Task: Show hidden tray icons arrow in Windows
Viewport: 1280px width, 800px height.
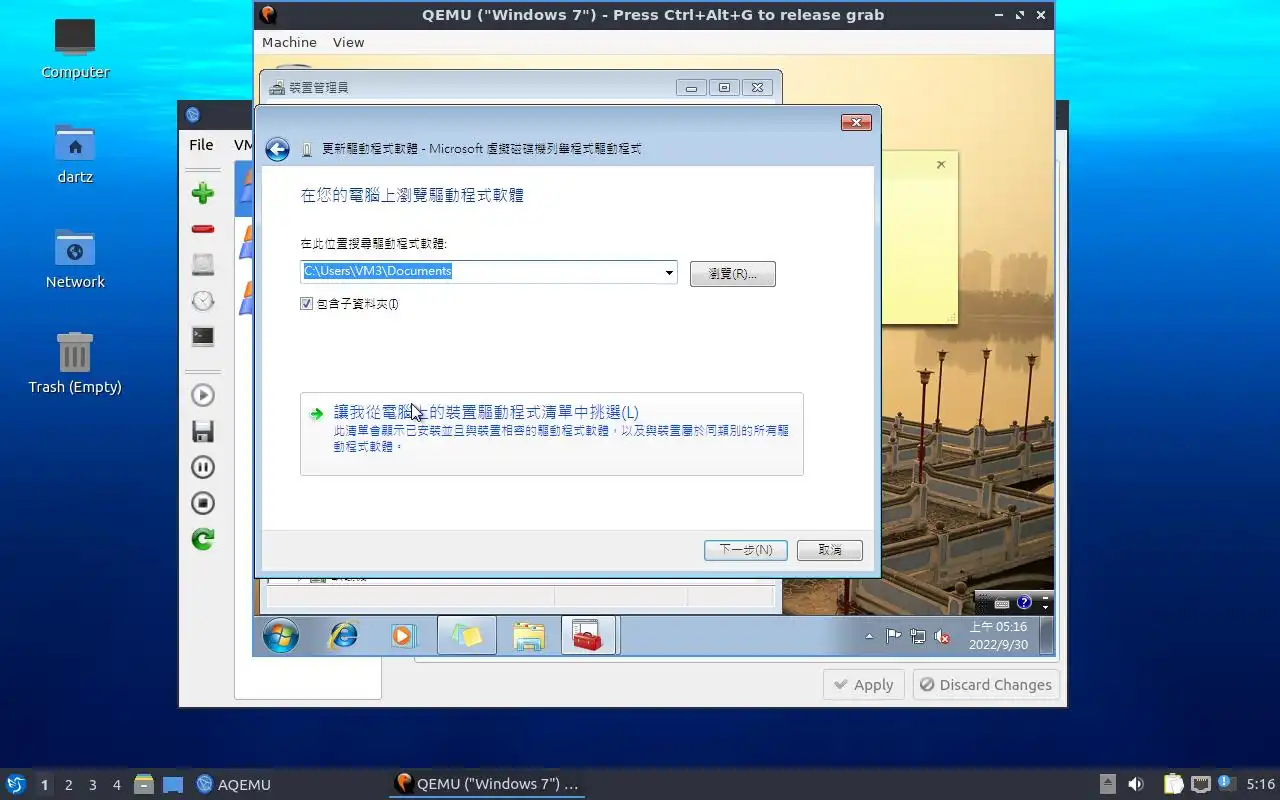Action: [x=869, y=636]
